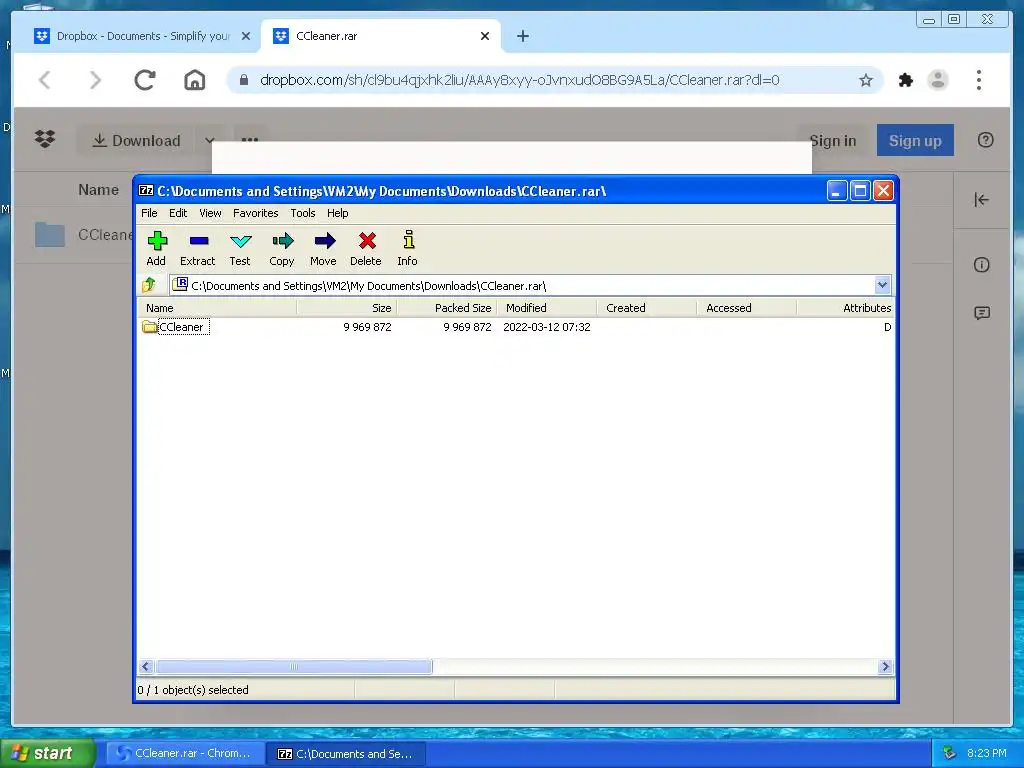Image resolution: width=1024 pixels, height=768 pixels.
Task: Click the Copy toolbar icon
Action: (281, 248)
